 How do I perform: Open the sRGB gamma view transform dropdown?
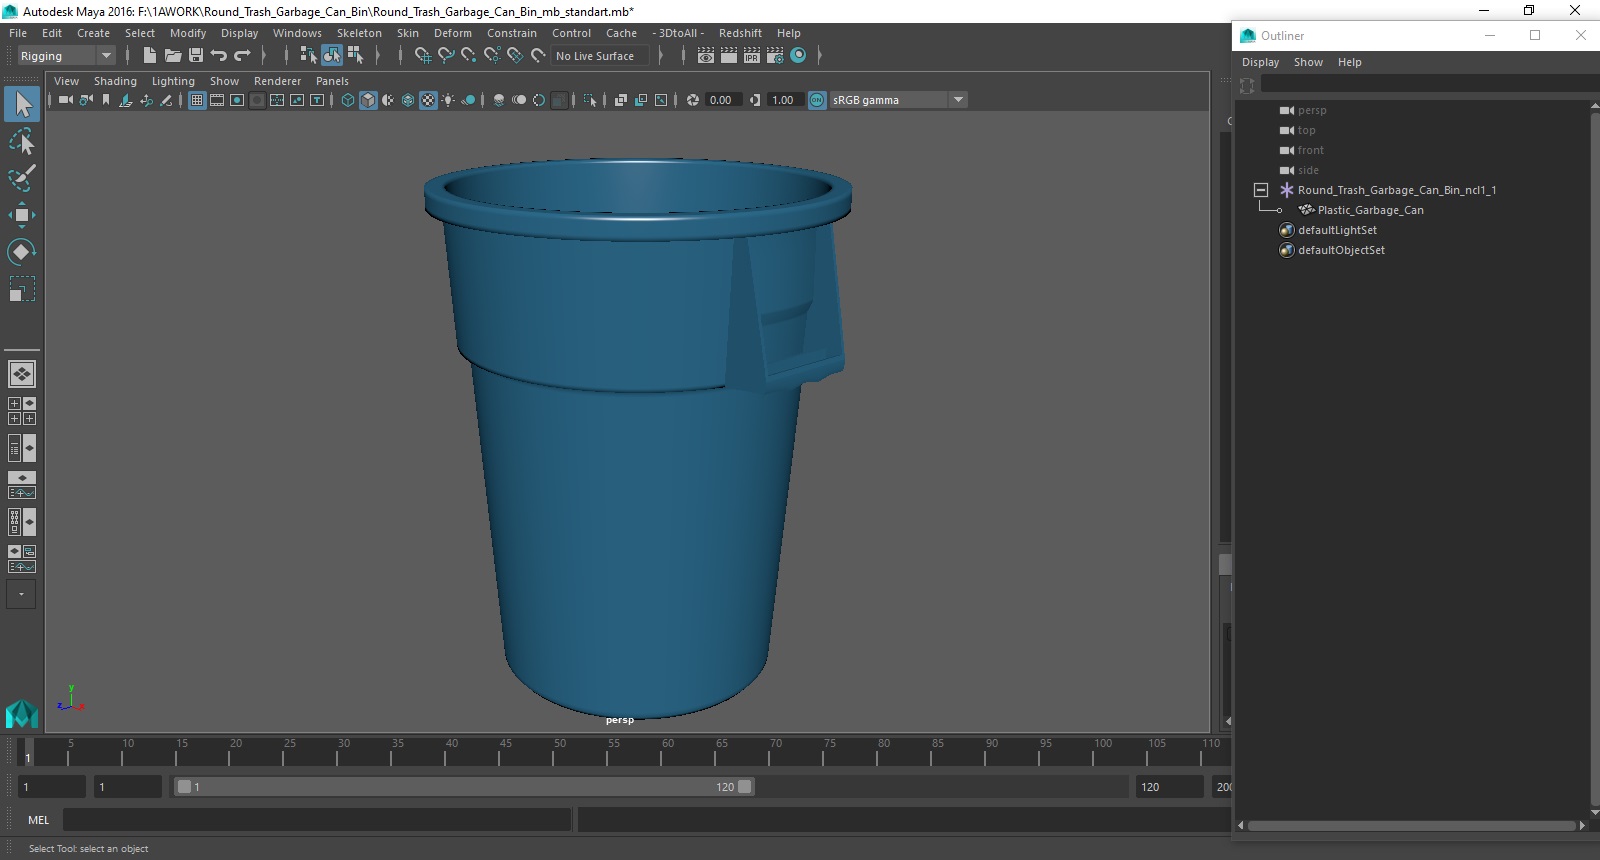pyautogui.click(x=958, y=100)
